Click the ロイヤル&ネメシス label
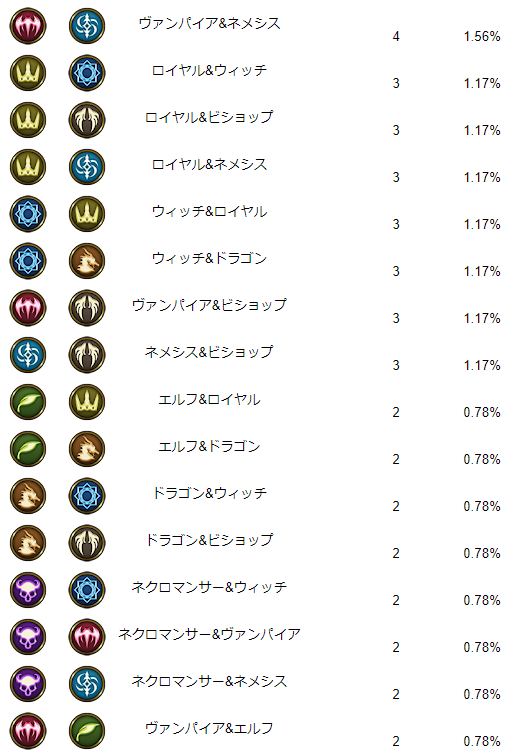 pyautogui.click(x=209, y=165)
